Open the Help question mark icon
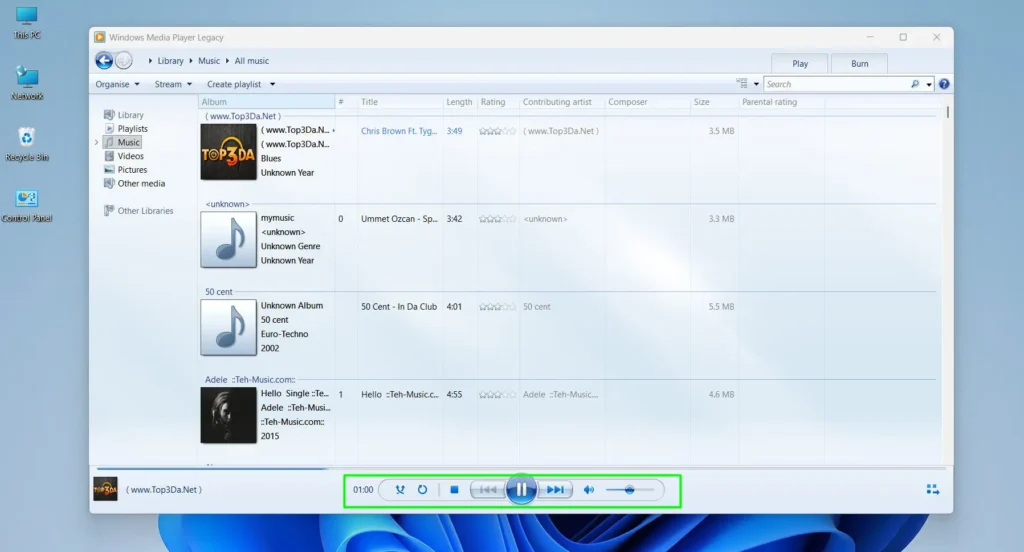This screenshot has height=552, width=1024. click(x=943, y=84)
